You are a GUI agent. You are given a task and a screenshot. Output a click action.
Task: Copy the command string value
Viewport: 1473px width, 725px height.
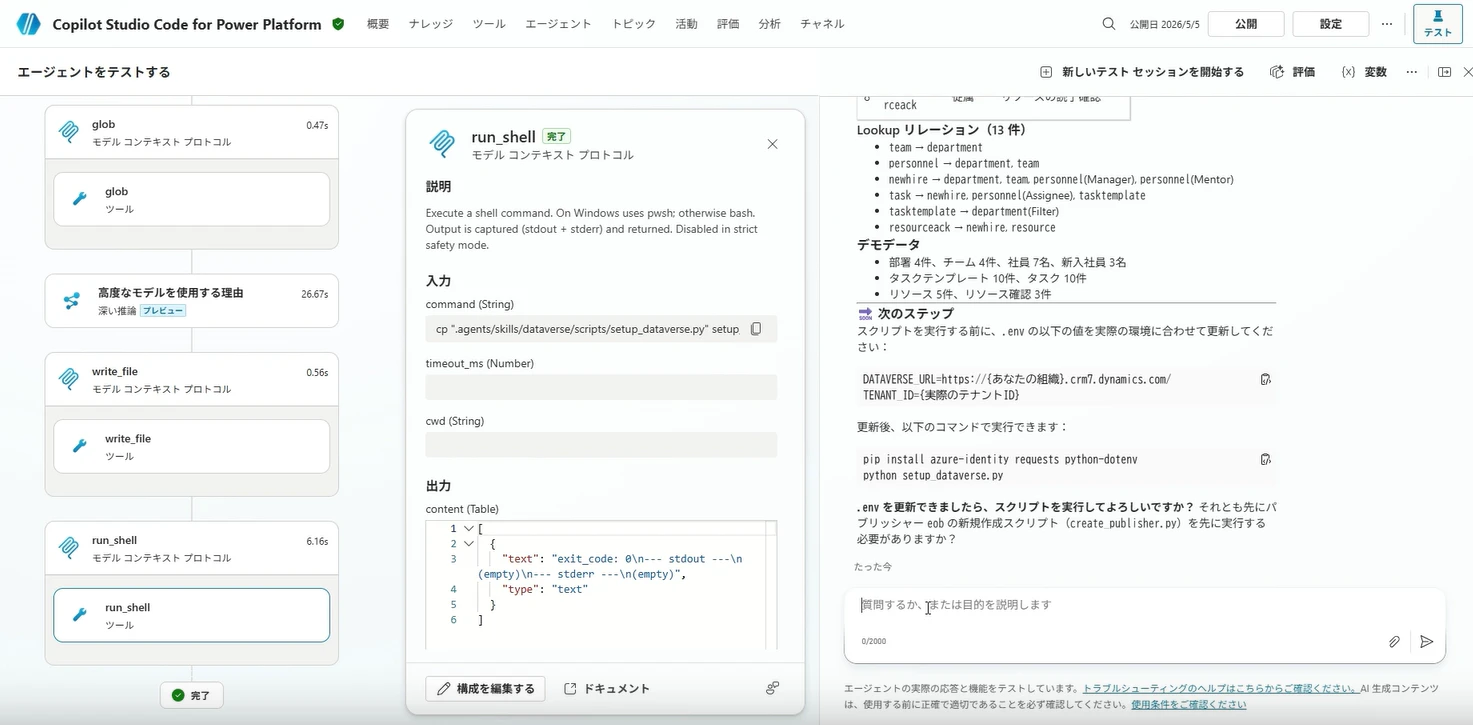[x=756, y=329]
